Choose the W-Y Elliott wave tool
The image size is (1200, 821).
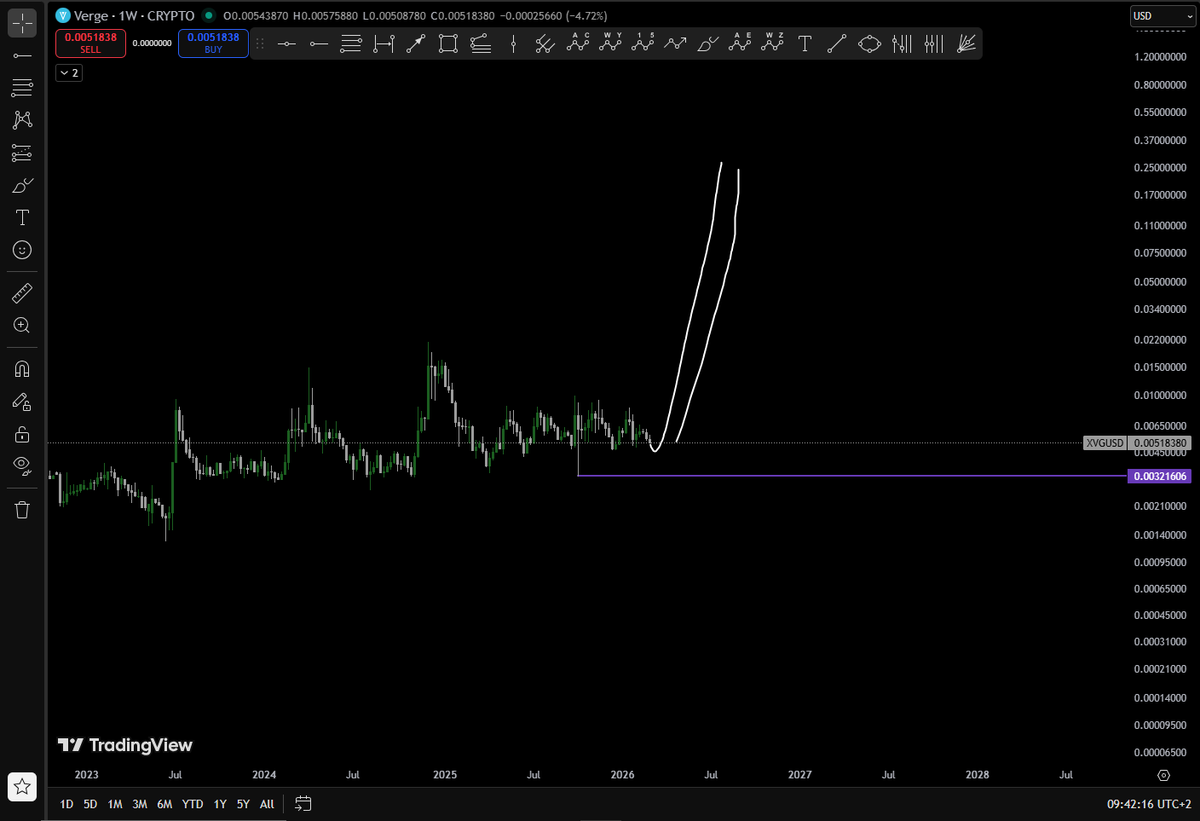click(x=610, y=44)
